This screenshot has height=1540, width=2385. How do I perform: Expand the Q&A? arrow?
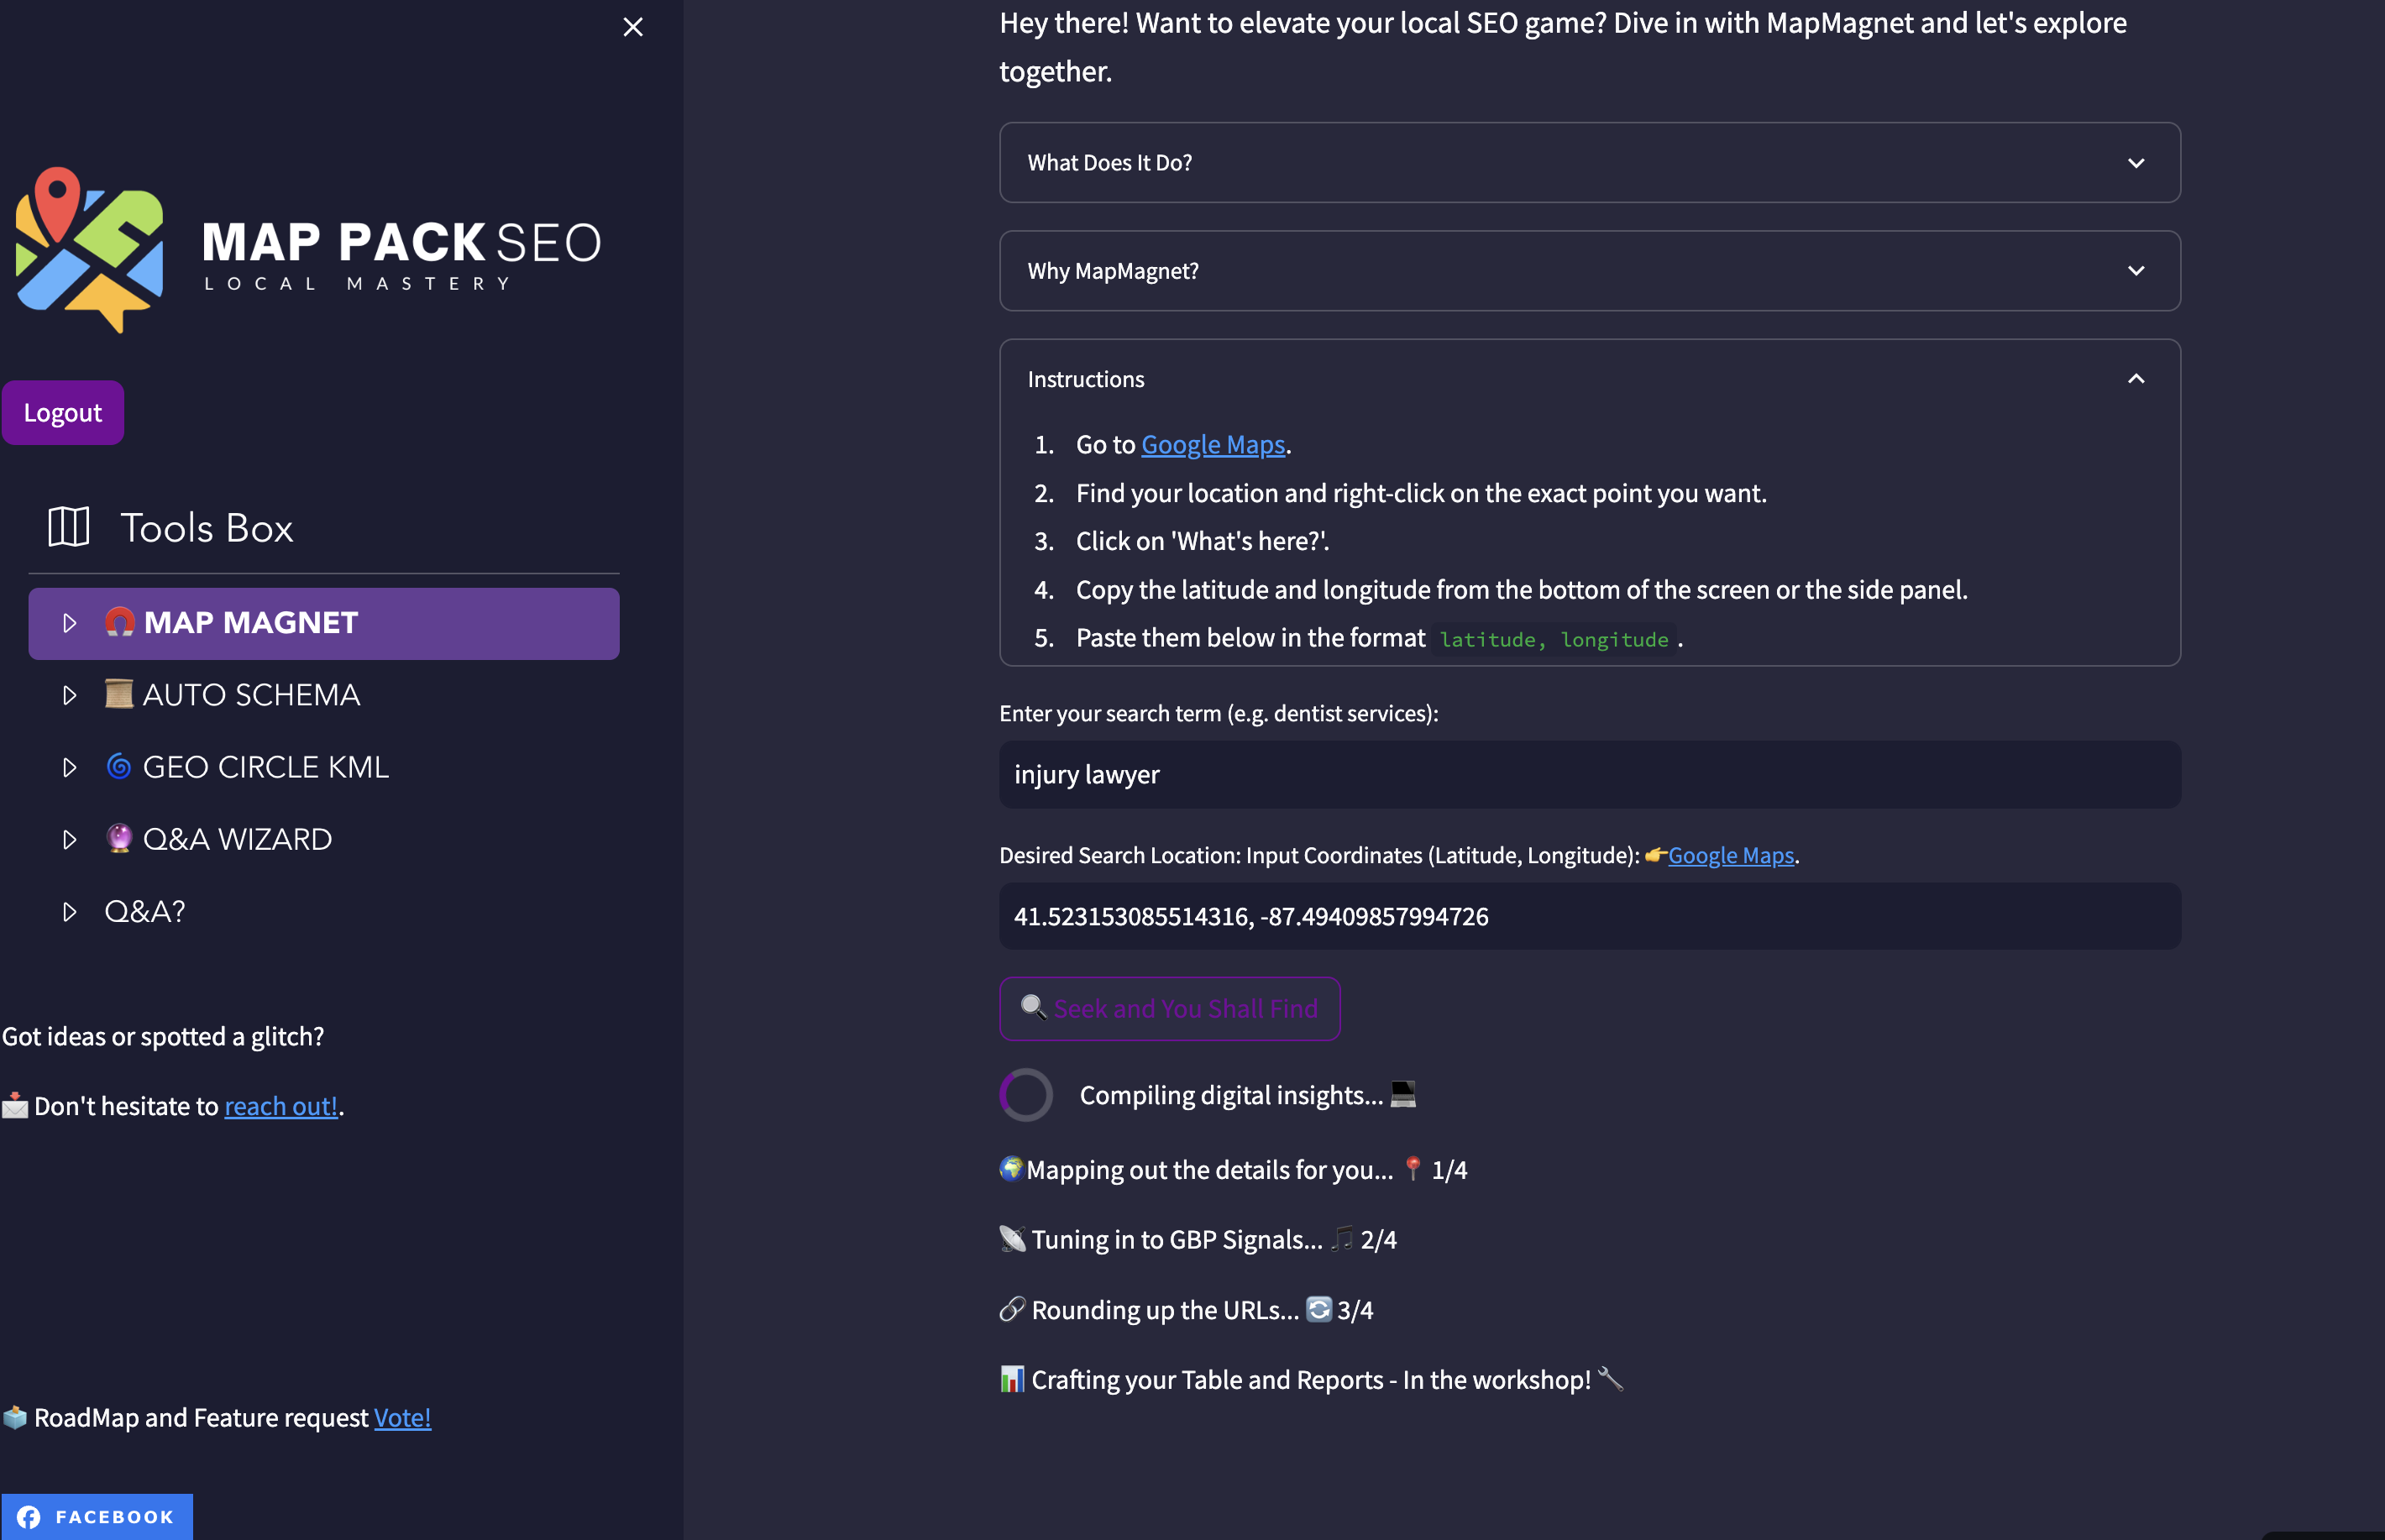pos(69,911)
